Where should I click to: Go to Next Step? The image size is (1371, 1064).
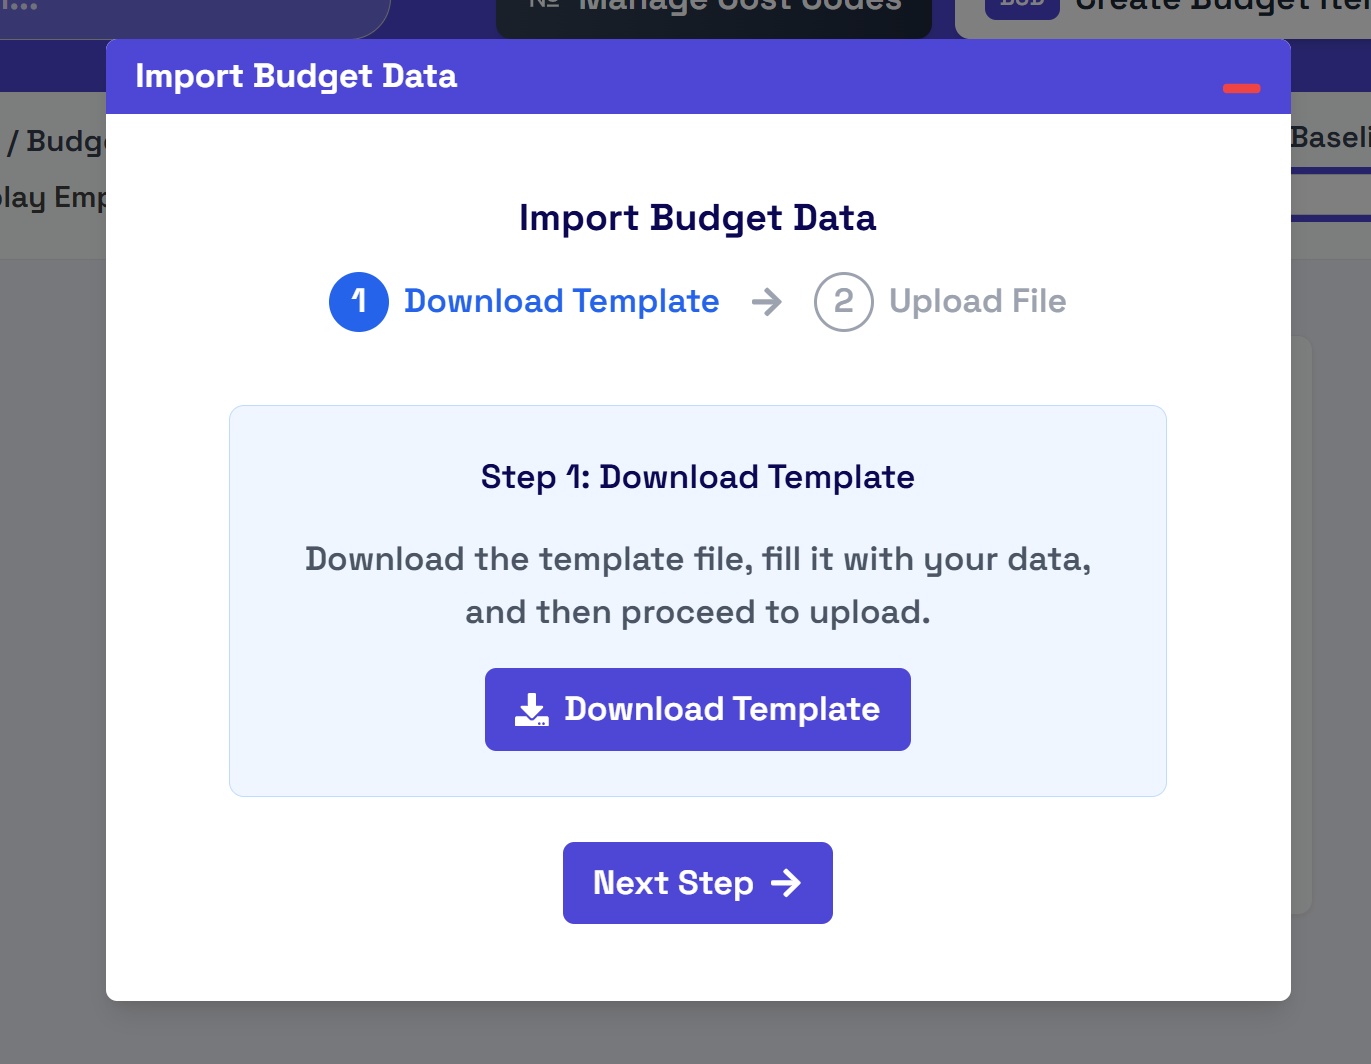697,883
